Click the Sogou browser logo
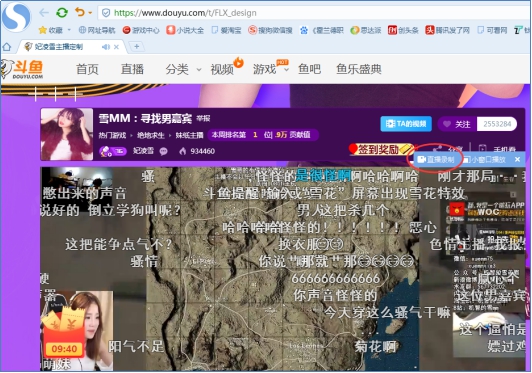532x373 pixels. 16,16
